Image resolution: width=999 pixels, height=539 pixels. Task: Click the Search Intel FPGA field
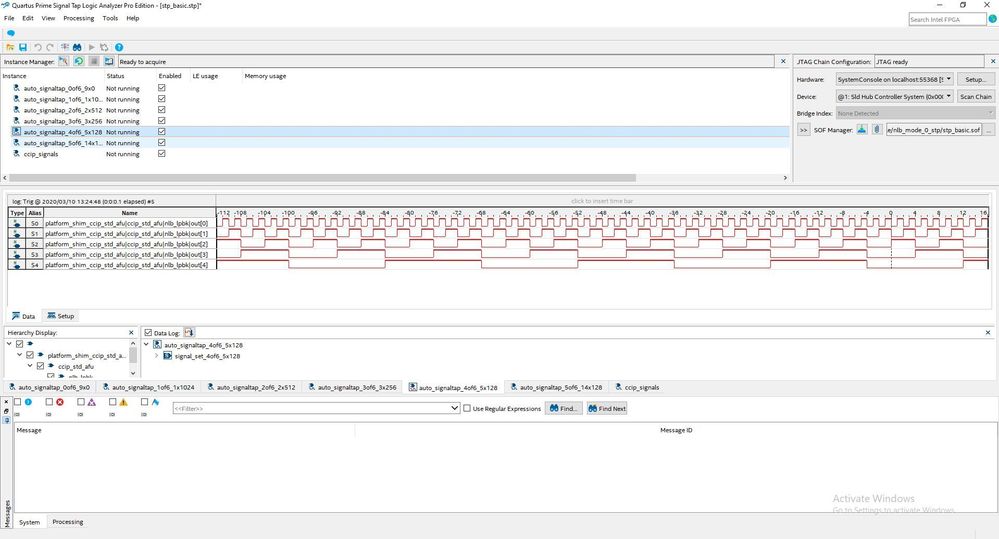click(947, 20)
